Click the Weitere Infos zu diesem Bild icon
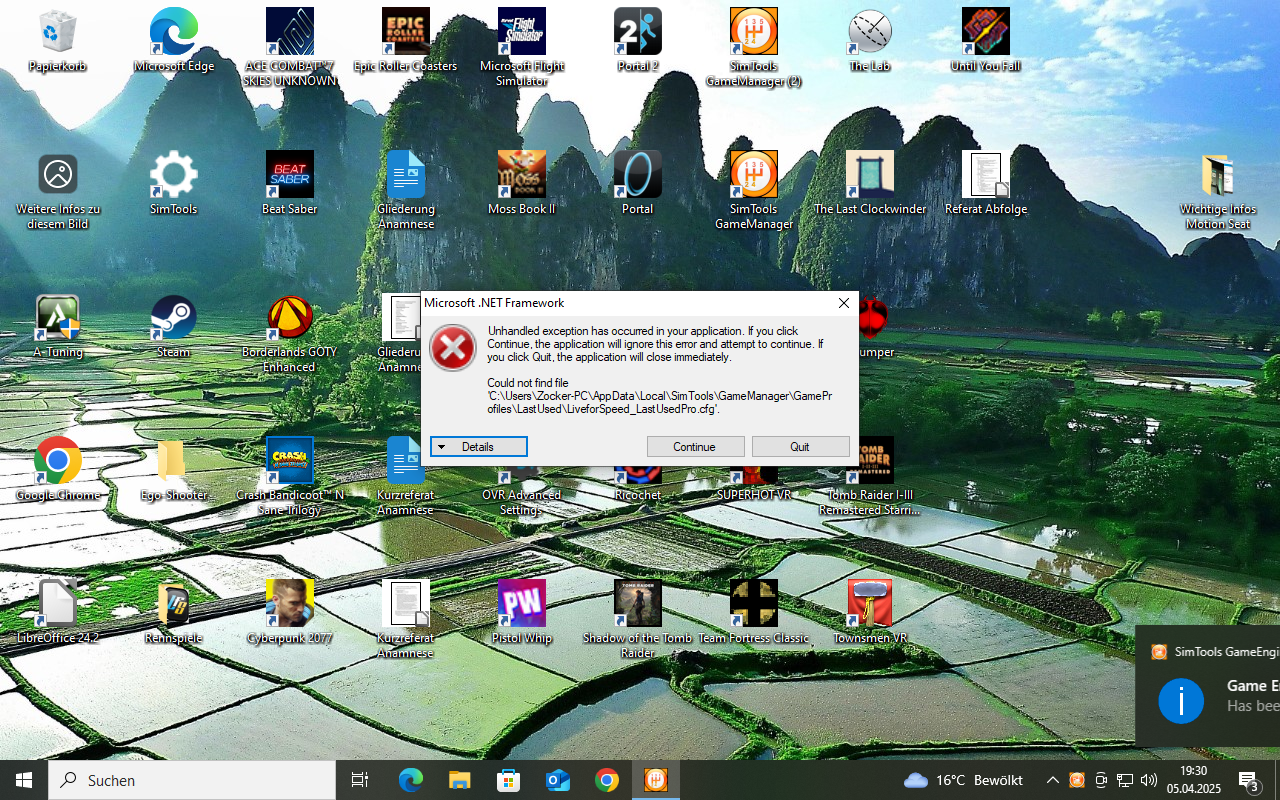This screenshot has height=800, width=1280. (x=58, y=192)
